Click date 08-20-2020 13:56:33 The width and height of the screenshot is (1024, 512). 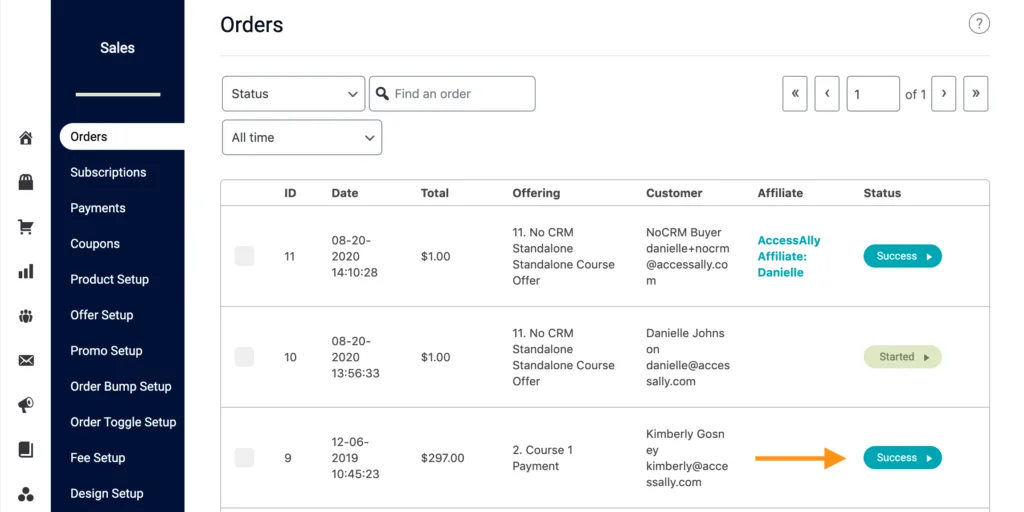(x=355, y=357)
